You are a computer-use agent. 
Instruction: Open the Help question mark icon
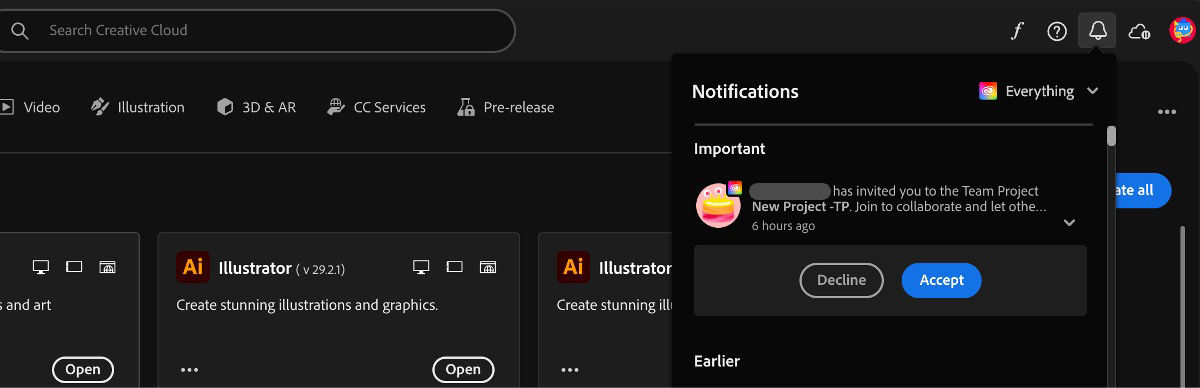[x=1057, y=31]
